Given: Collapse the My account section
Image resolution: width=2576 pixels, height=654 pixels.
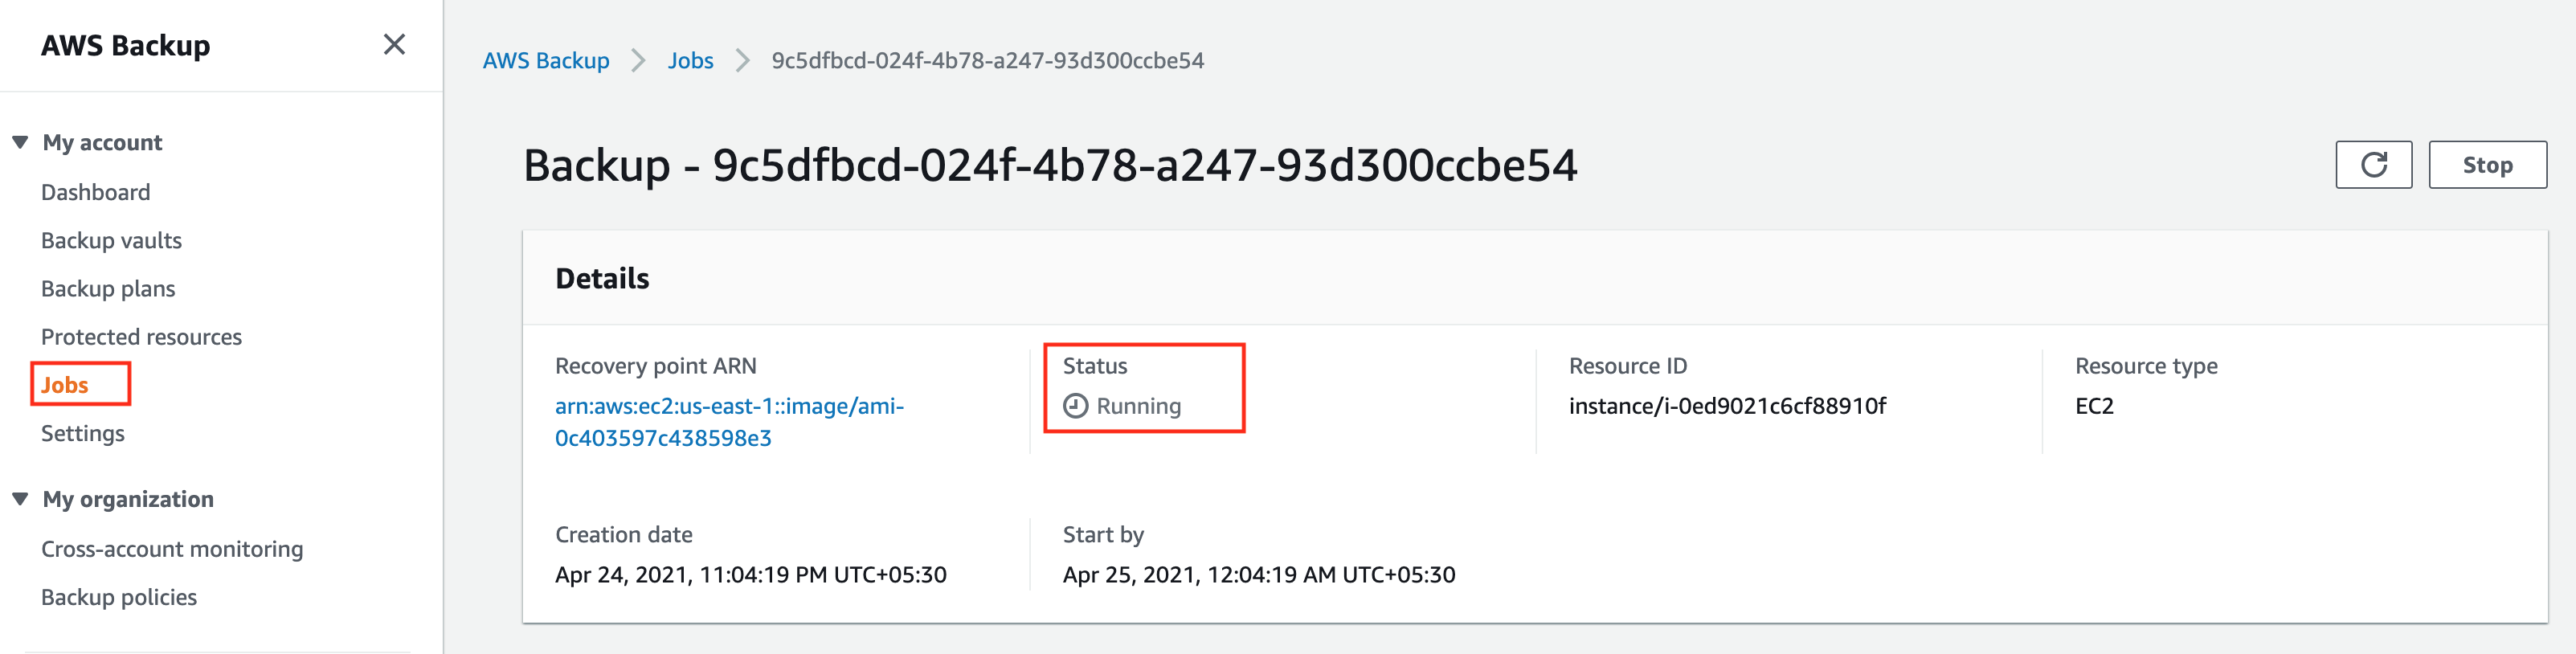Looking at the screenshot, I should [x=20, y=142].
